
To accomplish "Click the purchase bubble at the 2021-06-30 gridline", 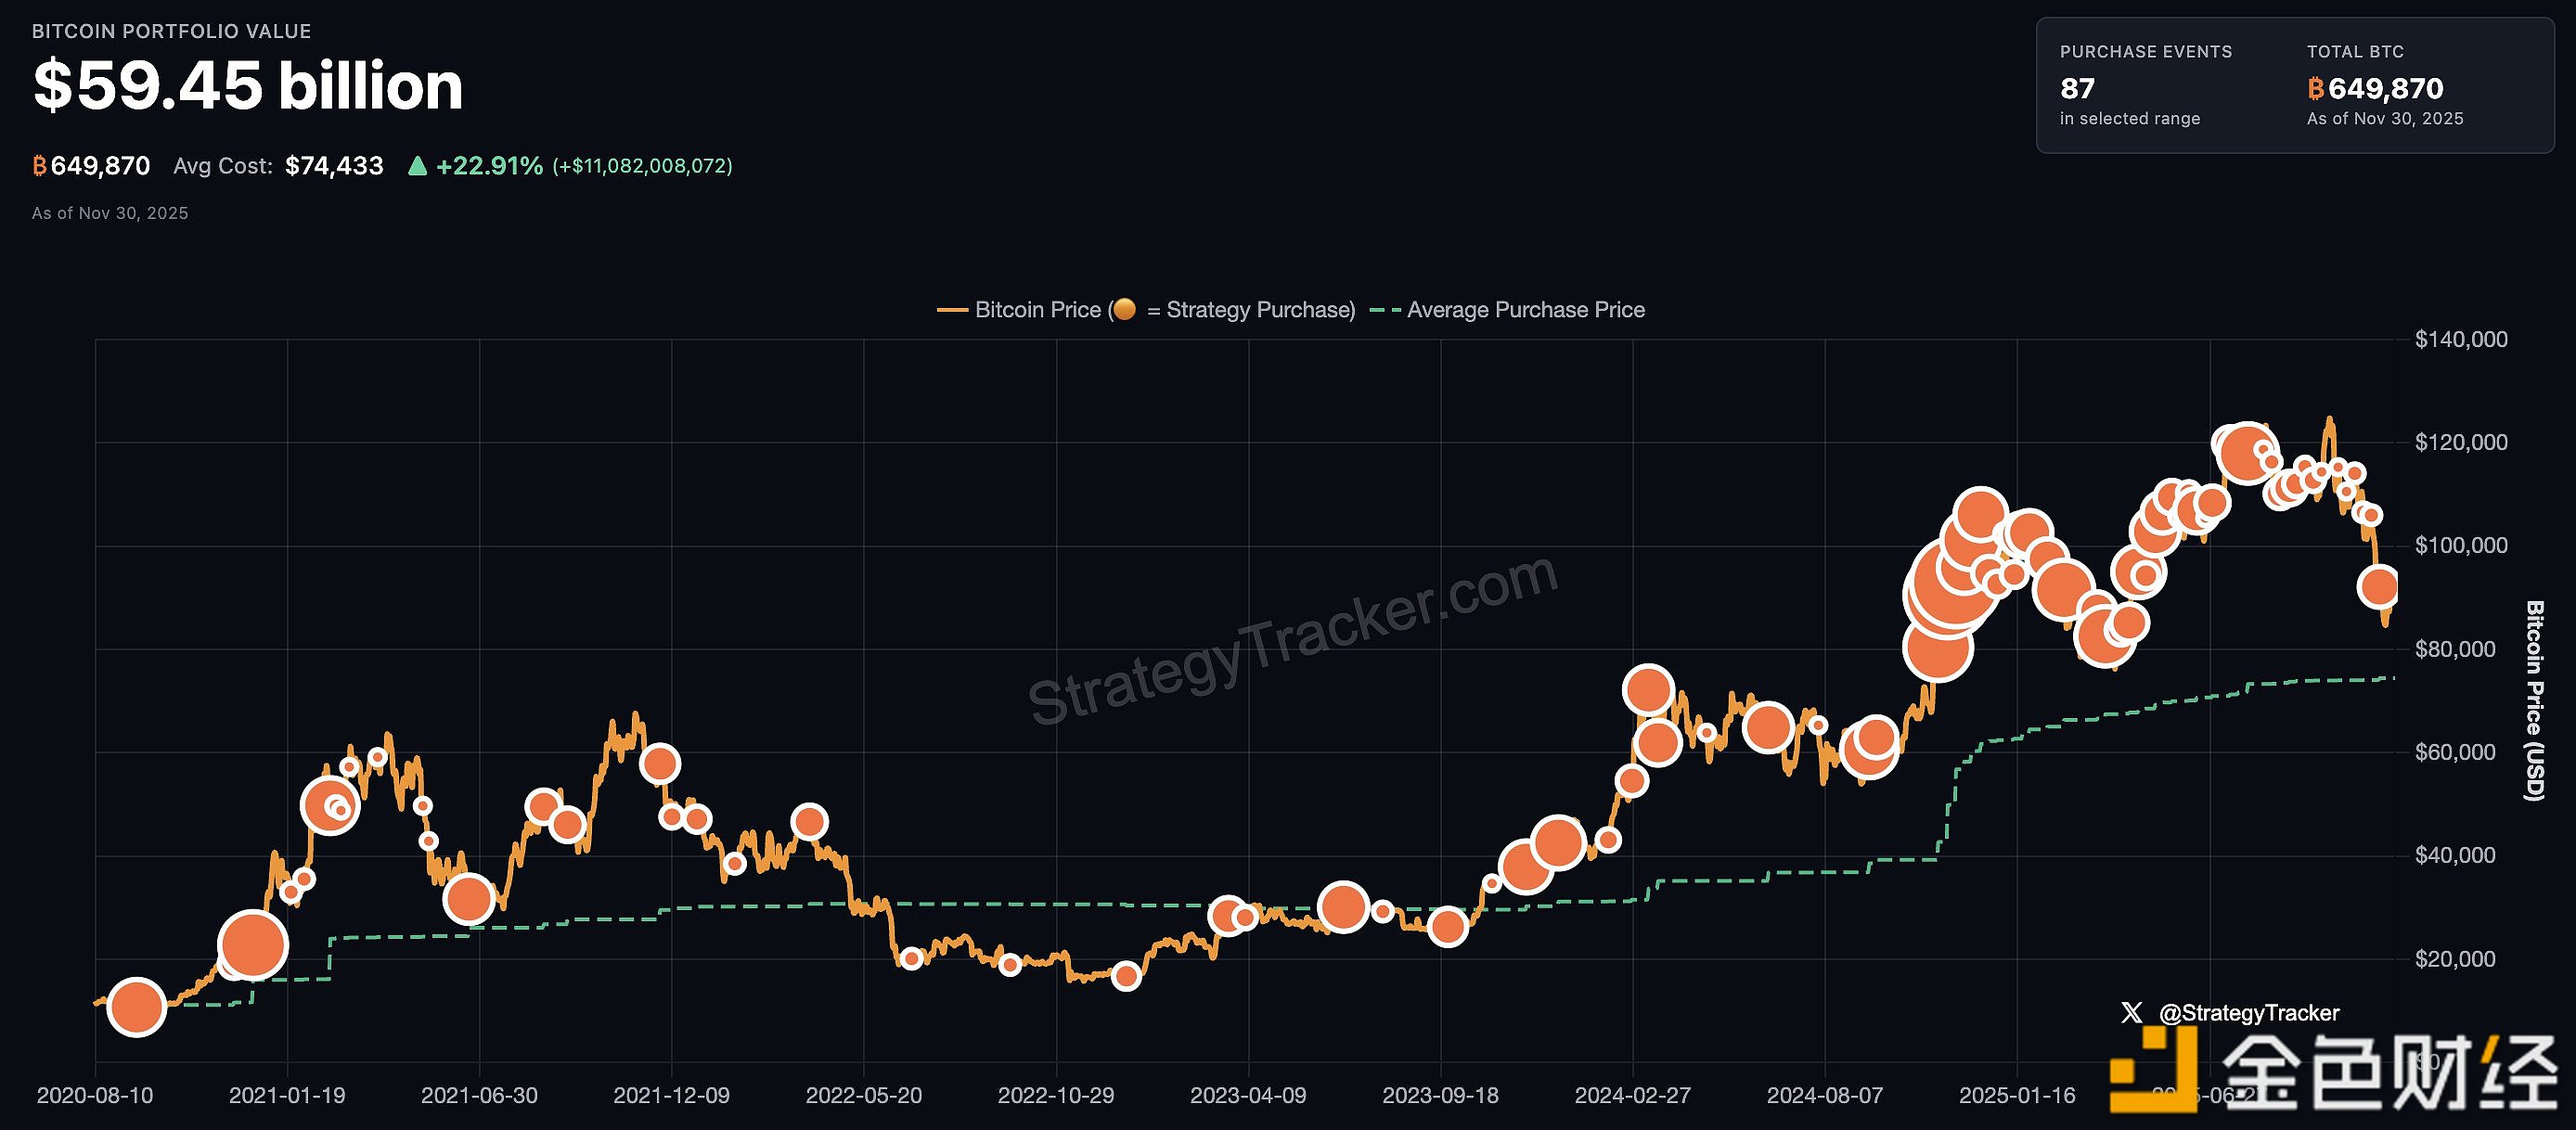I will pyautogui.click(x=468, y=899).
